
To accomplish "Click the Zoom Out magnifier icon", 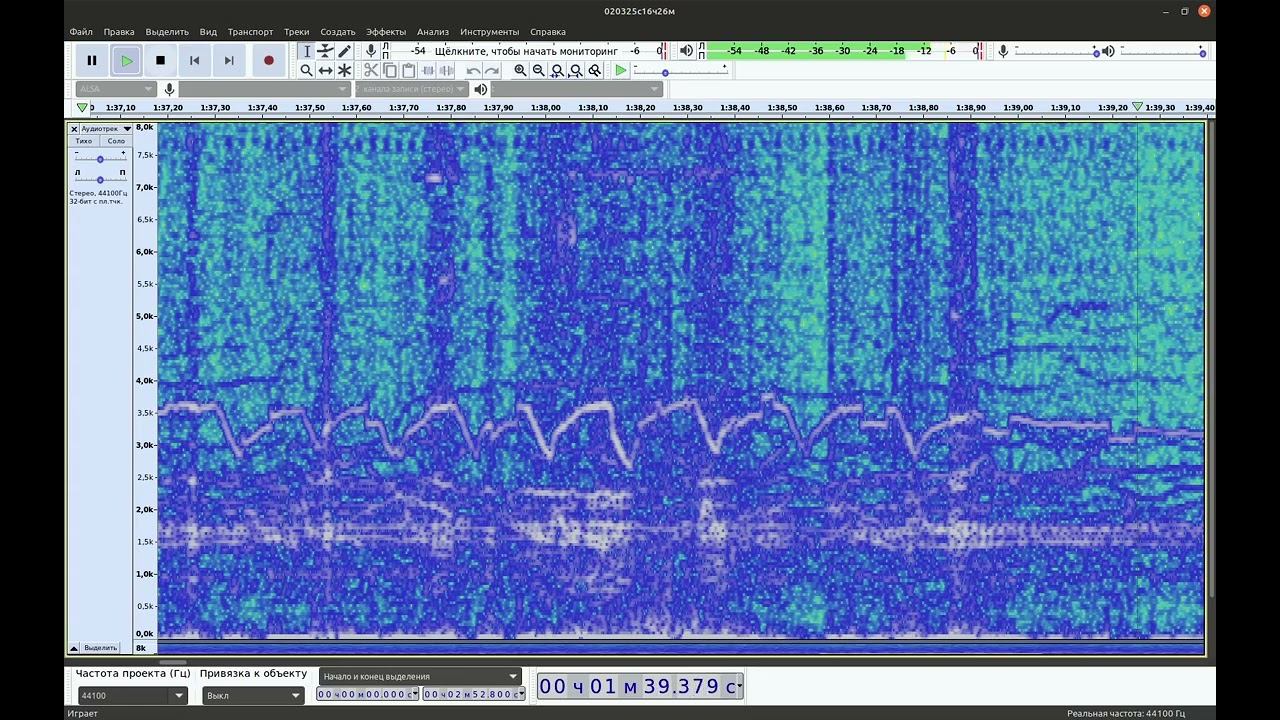I will [539, 70].
